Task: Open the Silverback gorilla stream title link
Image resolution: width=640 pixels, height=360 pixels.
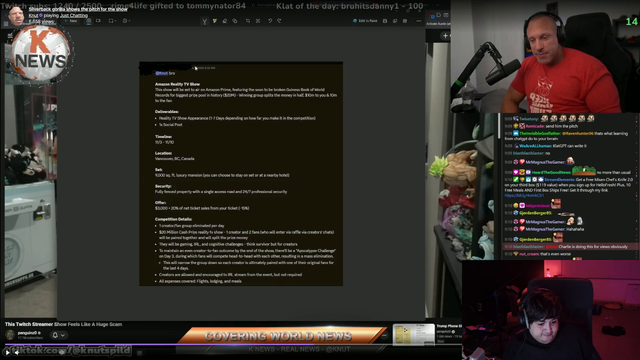Action: click(x=78, y=9)
